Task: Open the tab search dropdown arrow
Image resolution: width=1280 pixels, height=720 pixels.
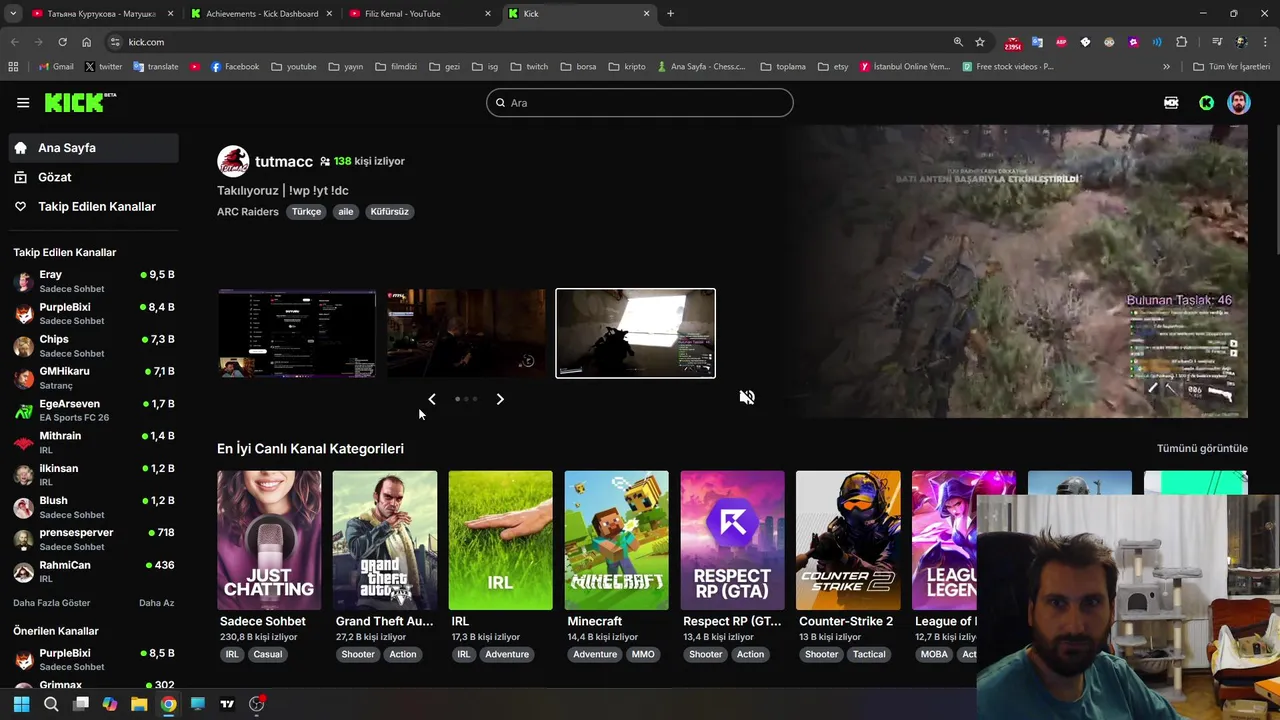Action: click(13, 14)
